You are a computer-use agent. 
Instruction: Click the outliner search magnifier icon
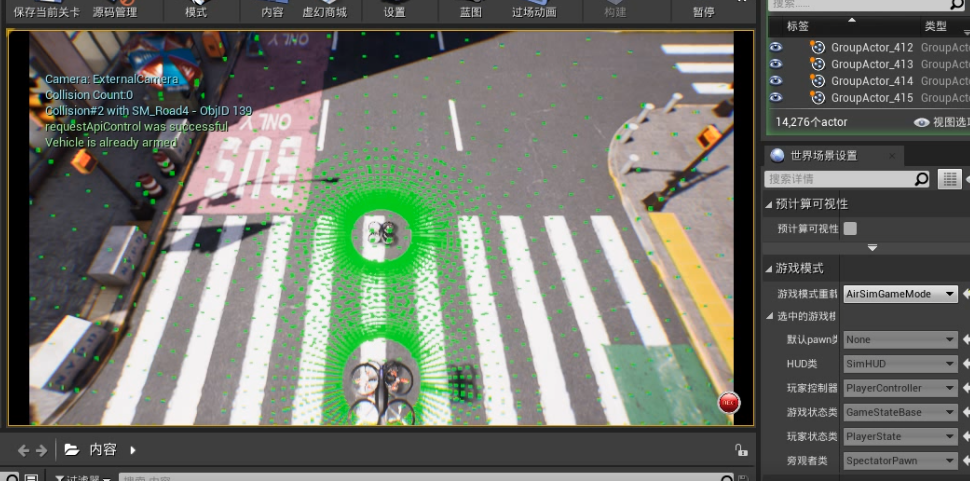pos(956,4)
